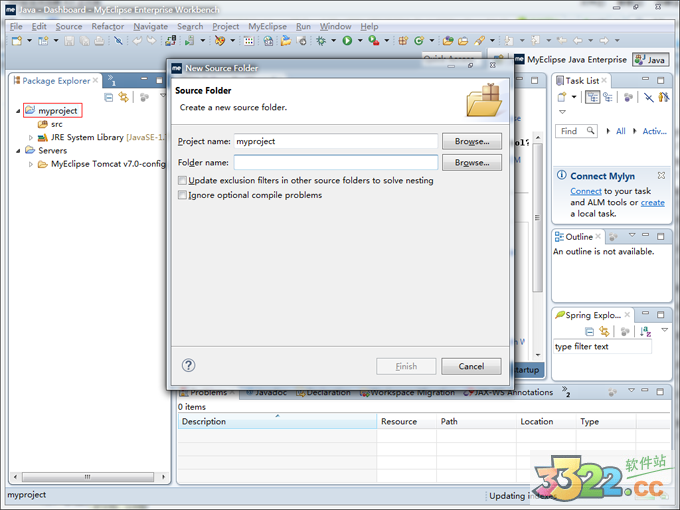
Task: Click the Connect link in Mylyn
Action: (x=586, y=191)
